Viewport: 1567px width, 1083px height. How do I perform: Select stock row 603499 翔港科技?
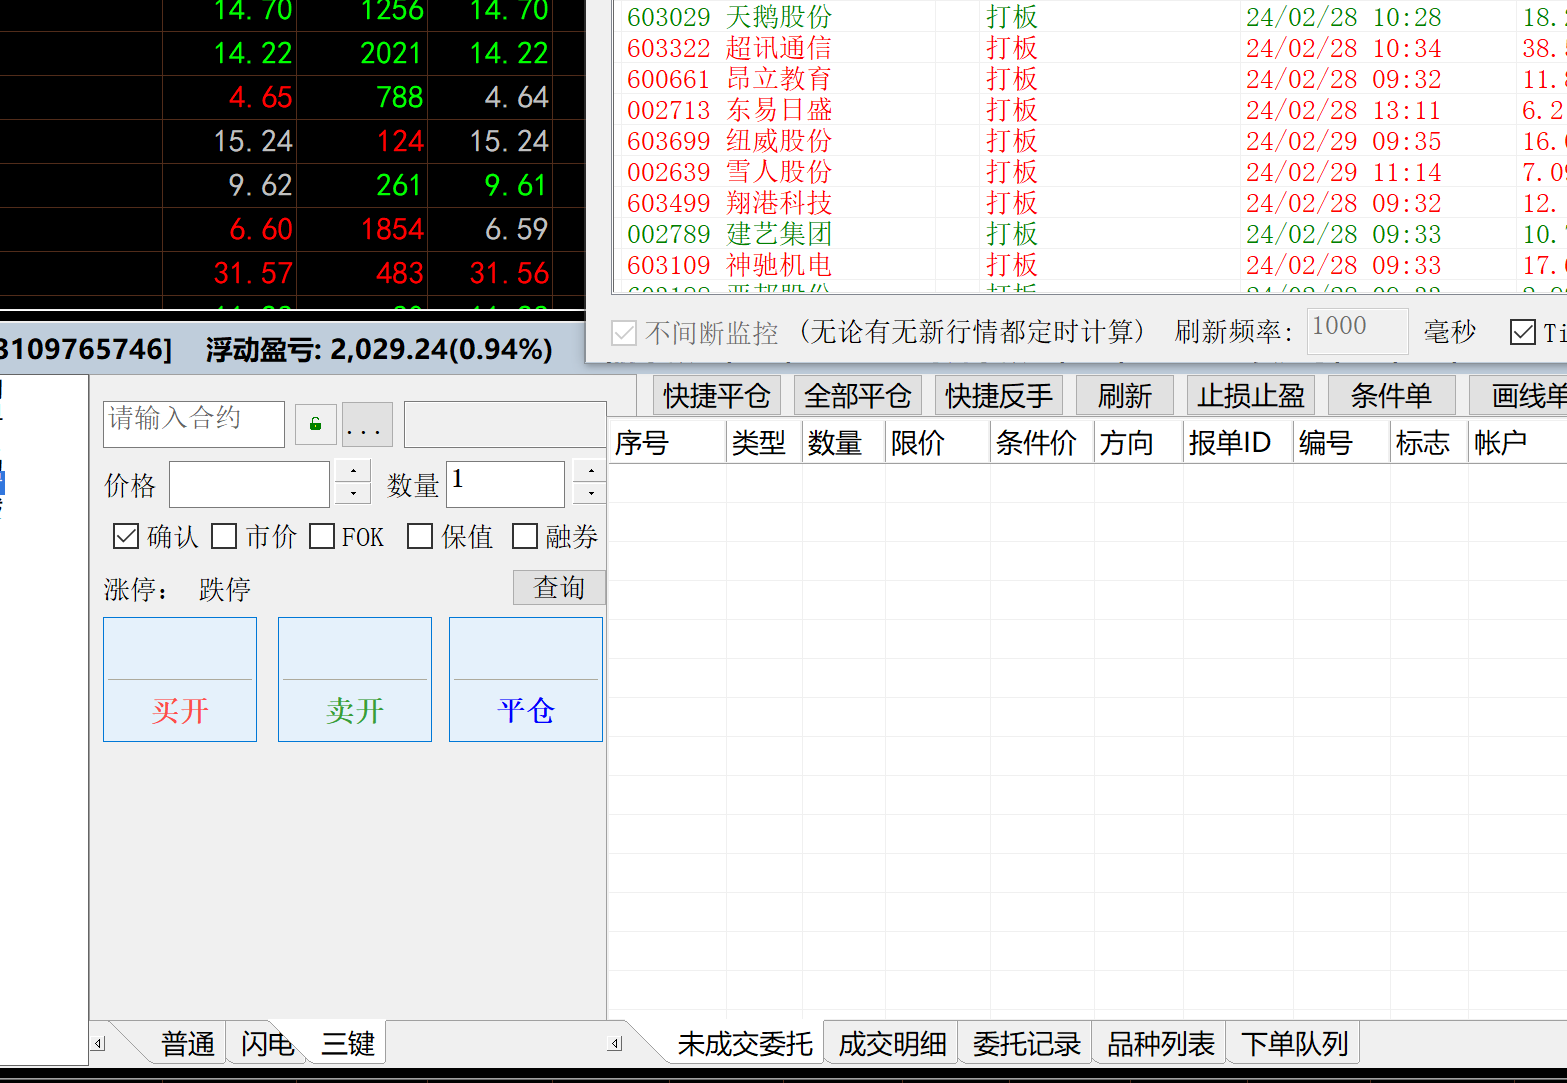1090,203
